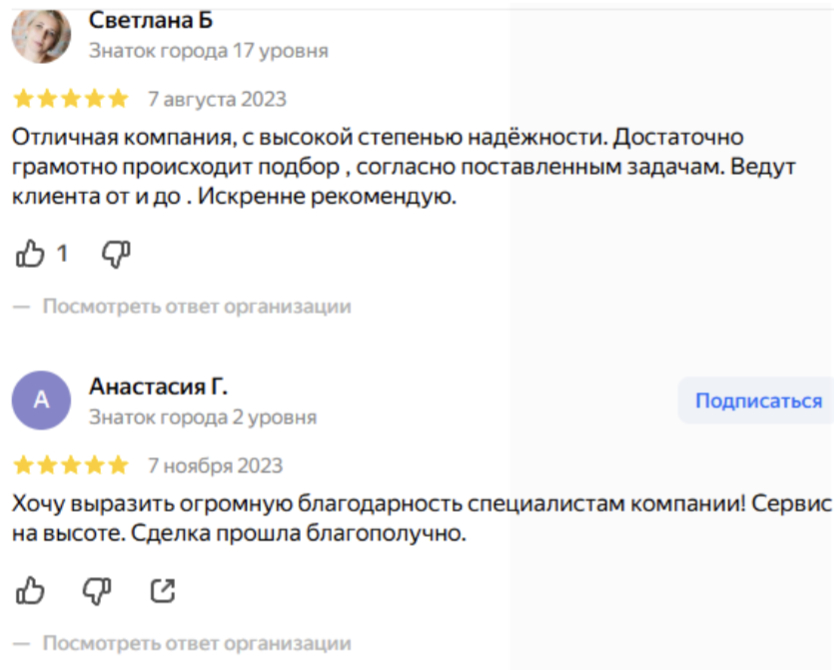
Task: Like Анастасия Г.'s review with thumbs up
Action: (x=31, y=591)
